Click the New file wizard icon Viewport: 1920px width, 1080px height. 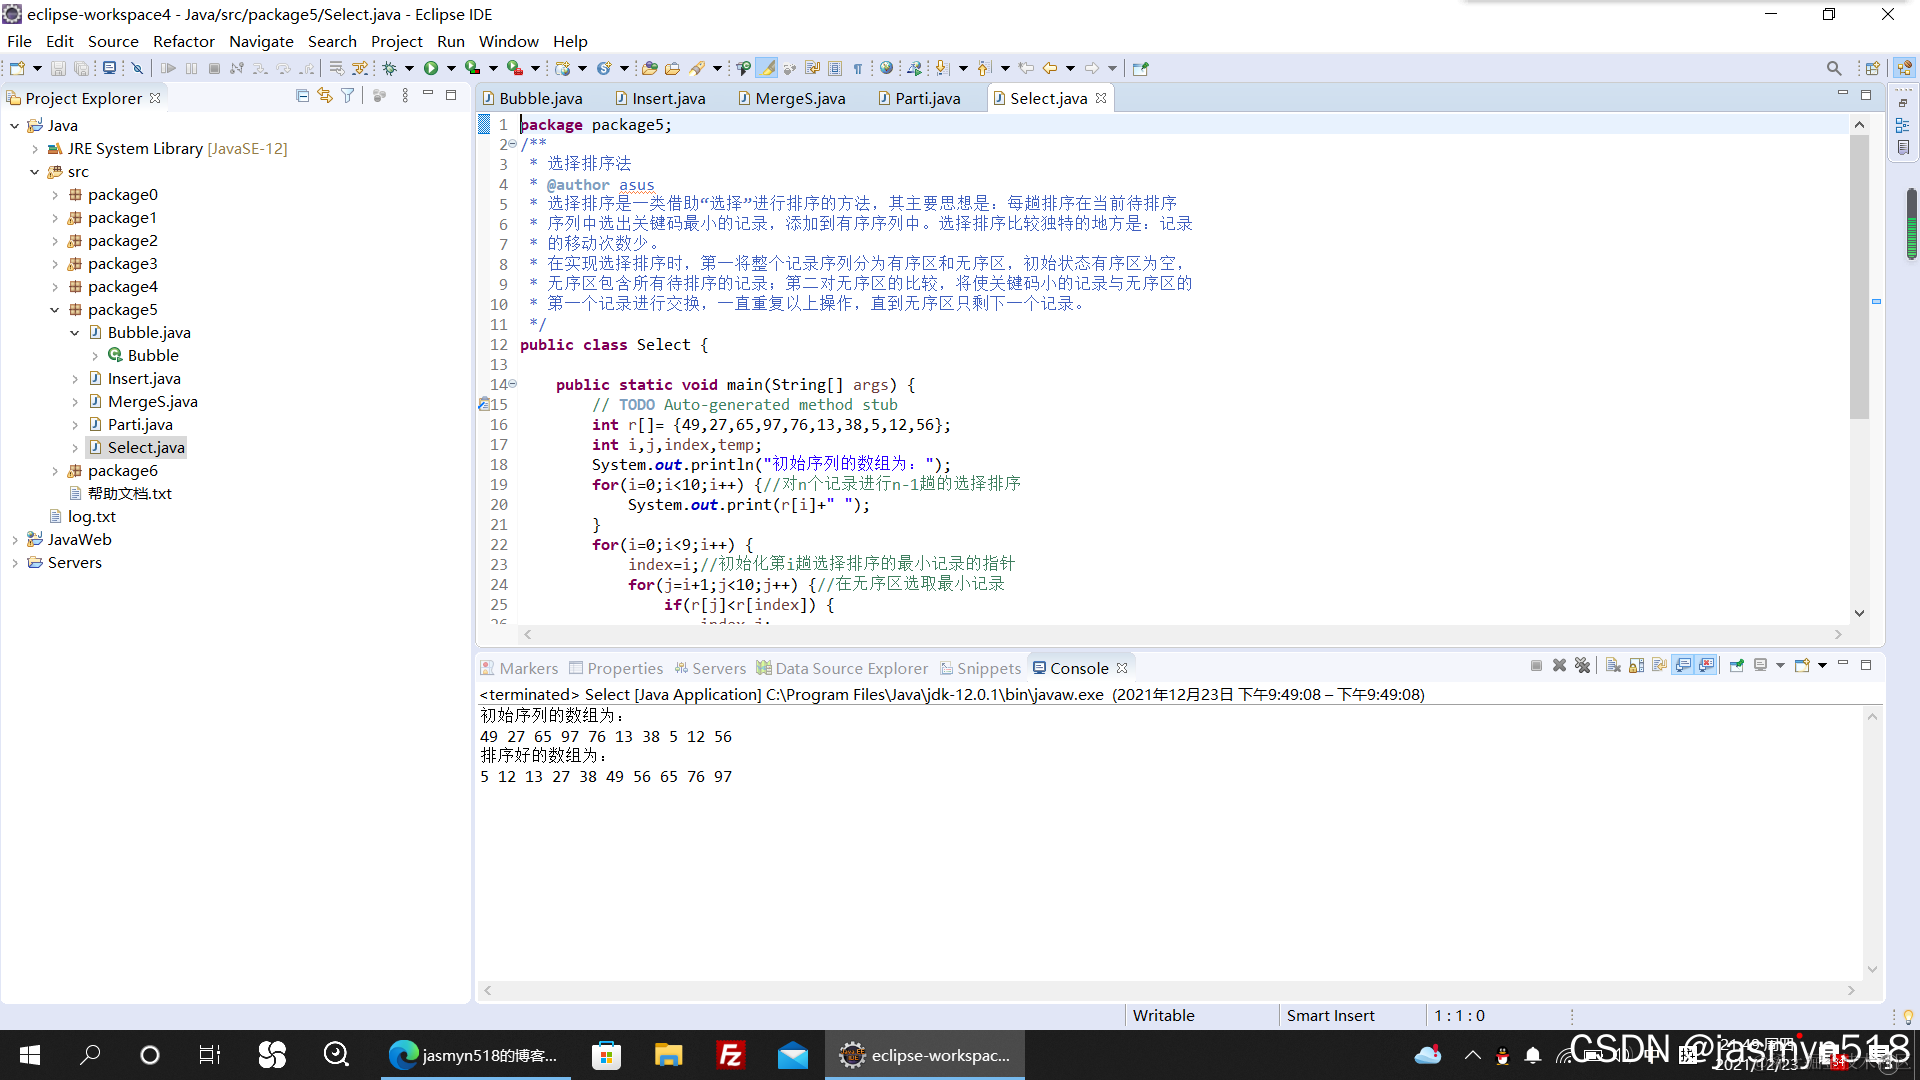pos(17,68)
